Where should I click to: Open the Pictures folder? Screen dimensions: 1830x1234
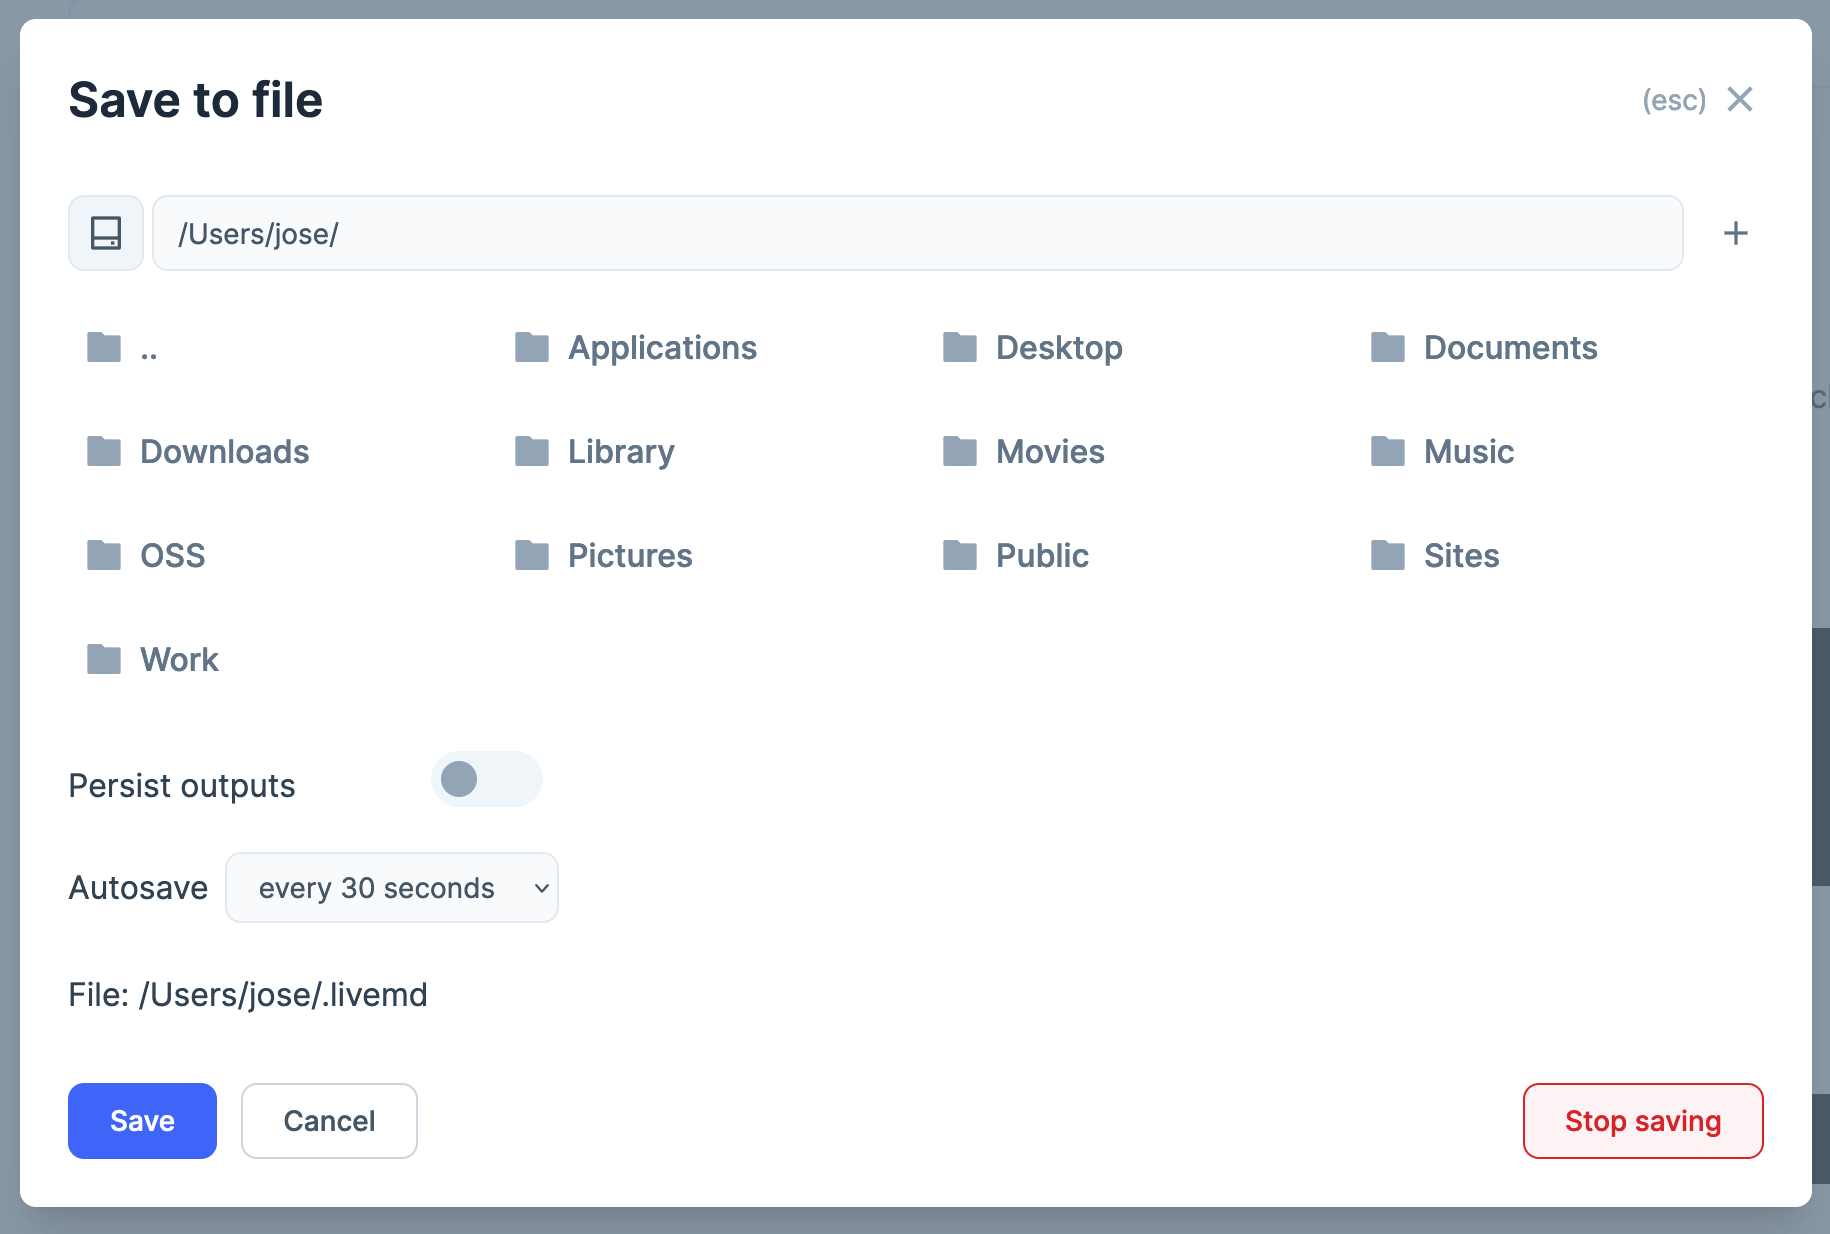pos(629,556)
